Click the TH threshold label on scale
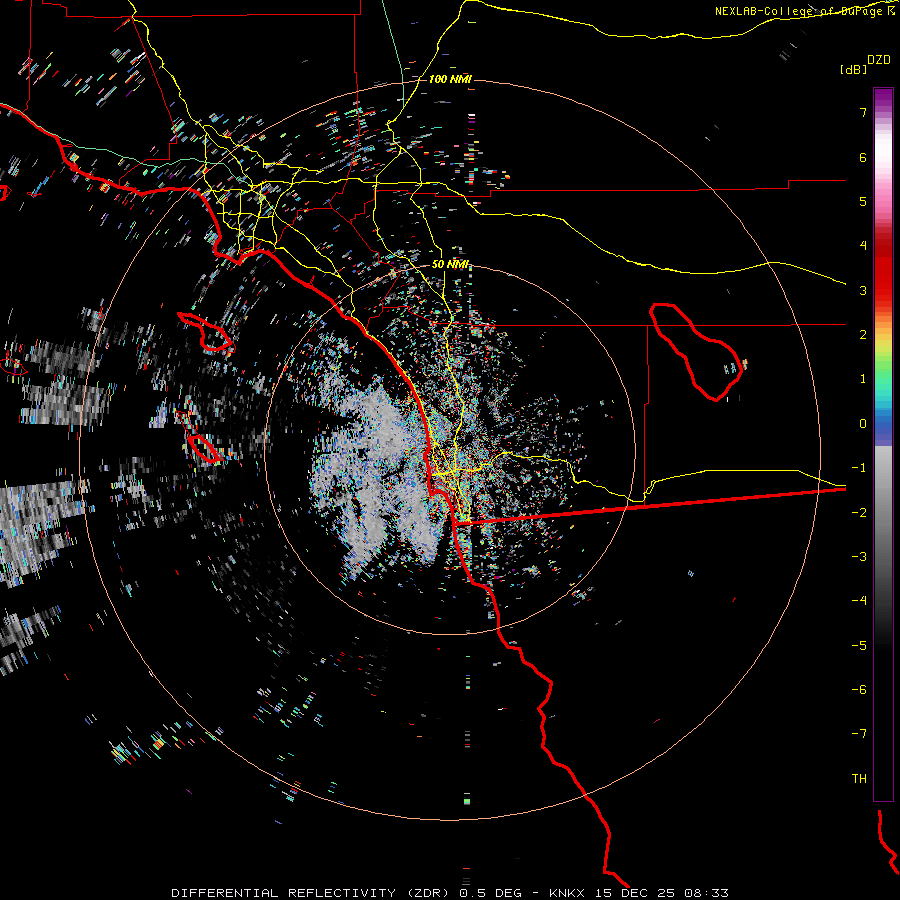Viewport: 900px width, 900px height. click(x=859, y=779)
